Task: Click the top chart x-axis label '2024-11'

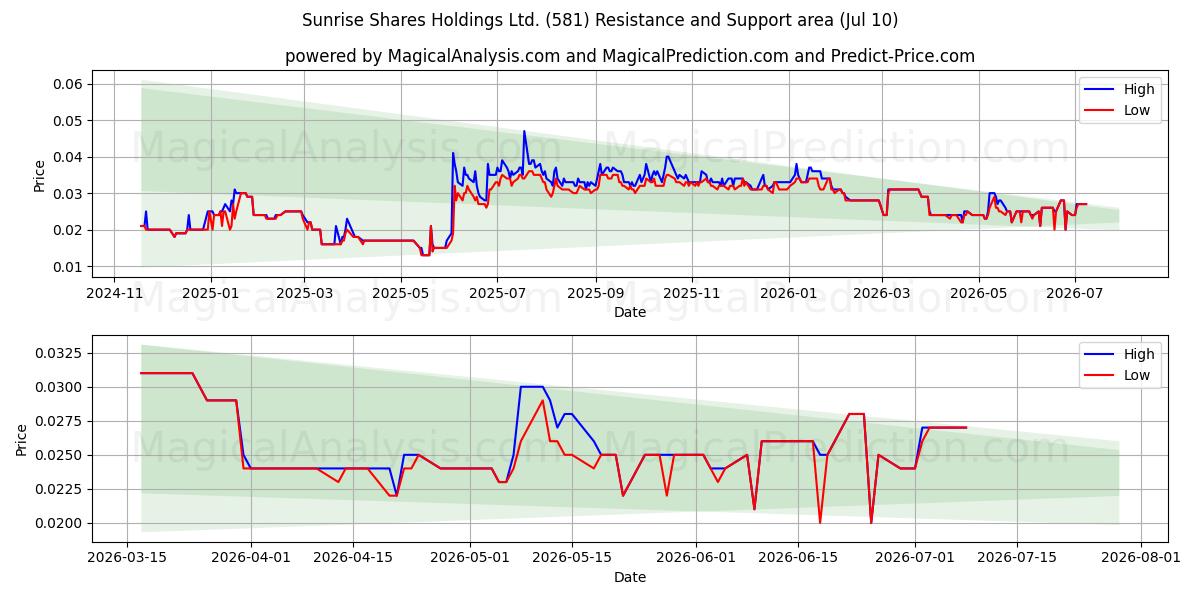Action: coord(113,293)
